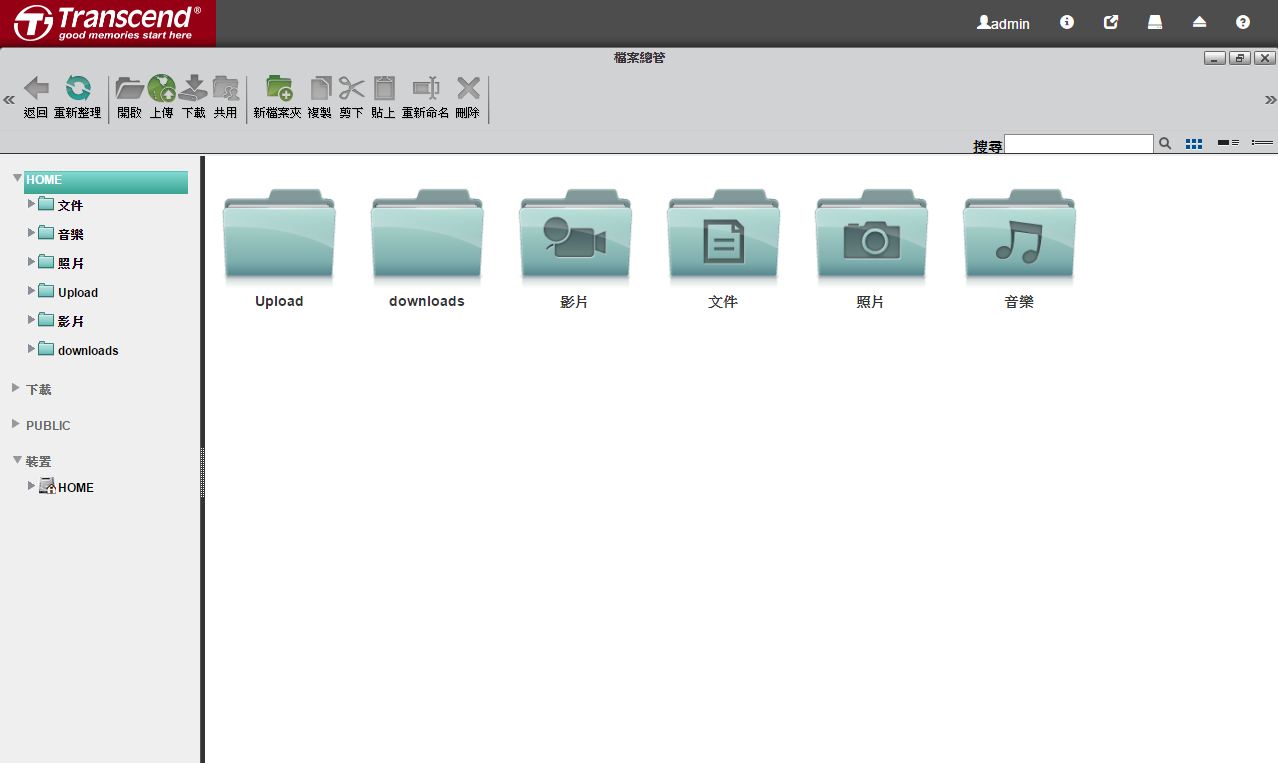Screen dimensions: 1278x763
Task: Open the info icon in top bar
Action: click(x=1067, y=22)
